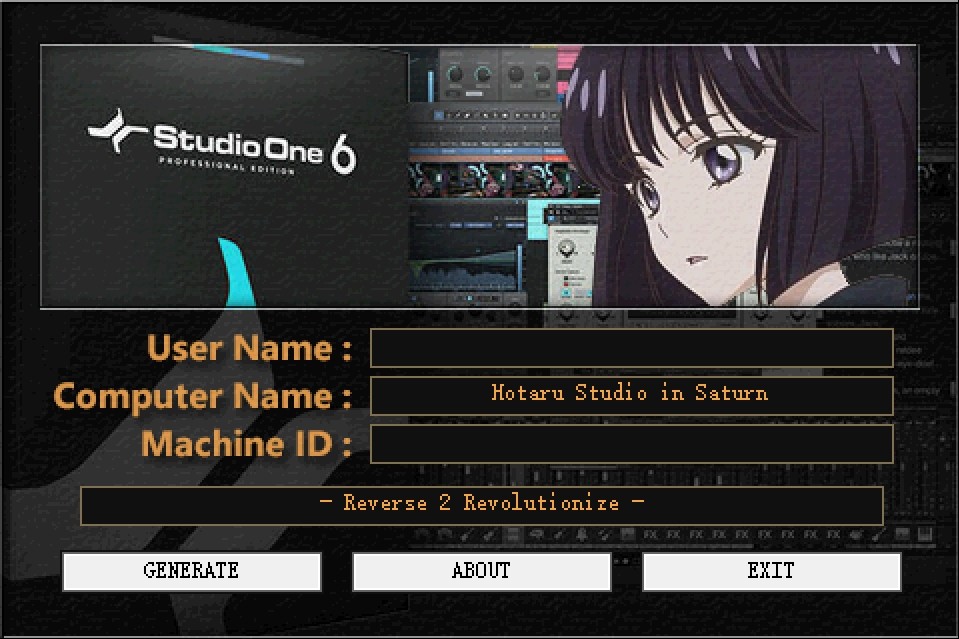Open the ABOUT dialog button
The image size is (959, 639).
point(481,571)
